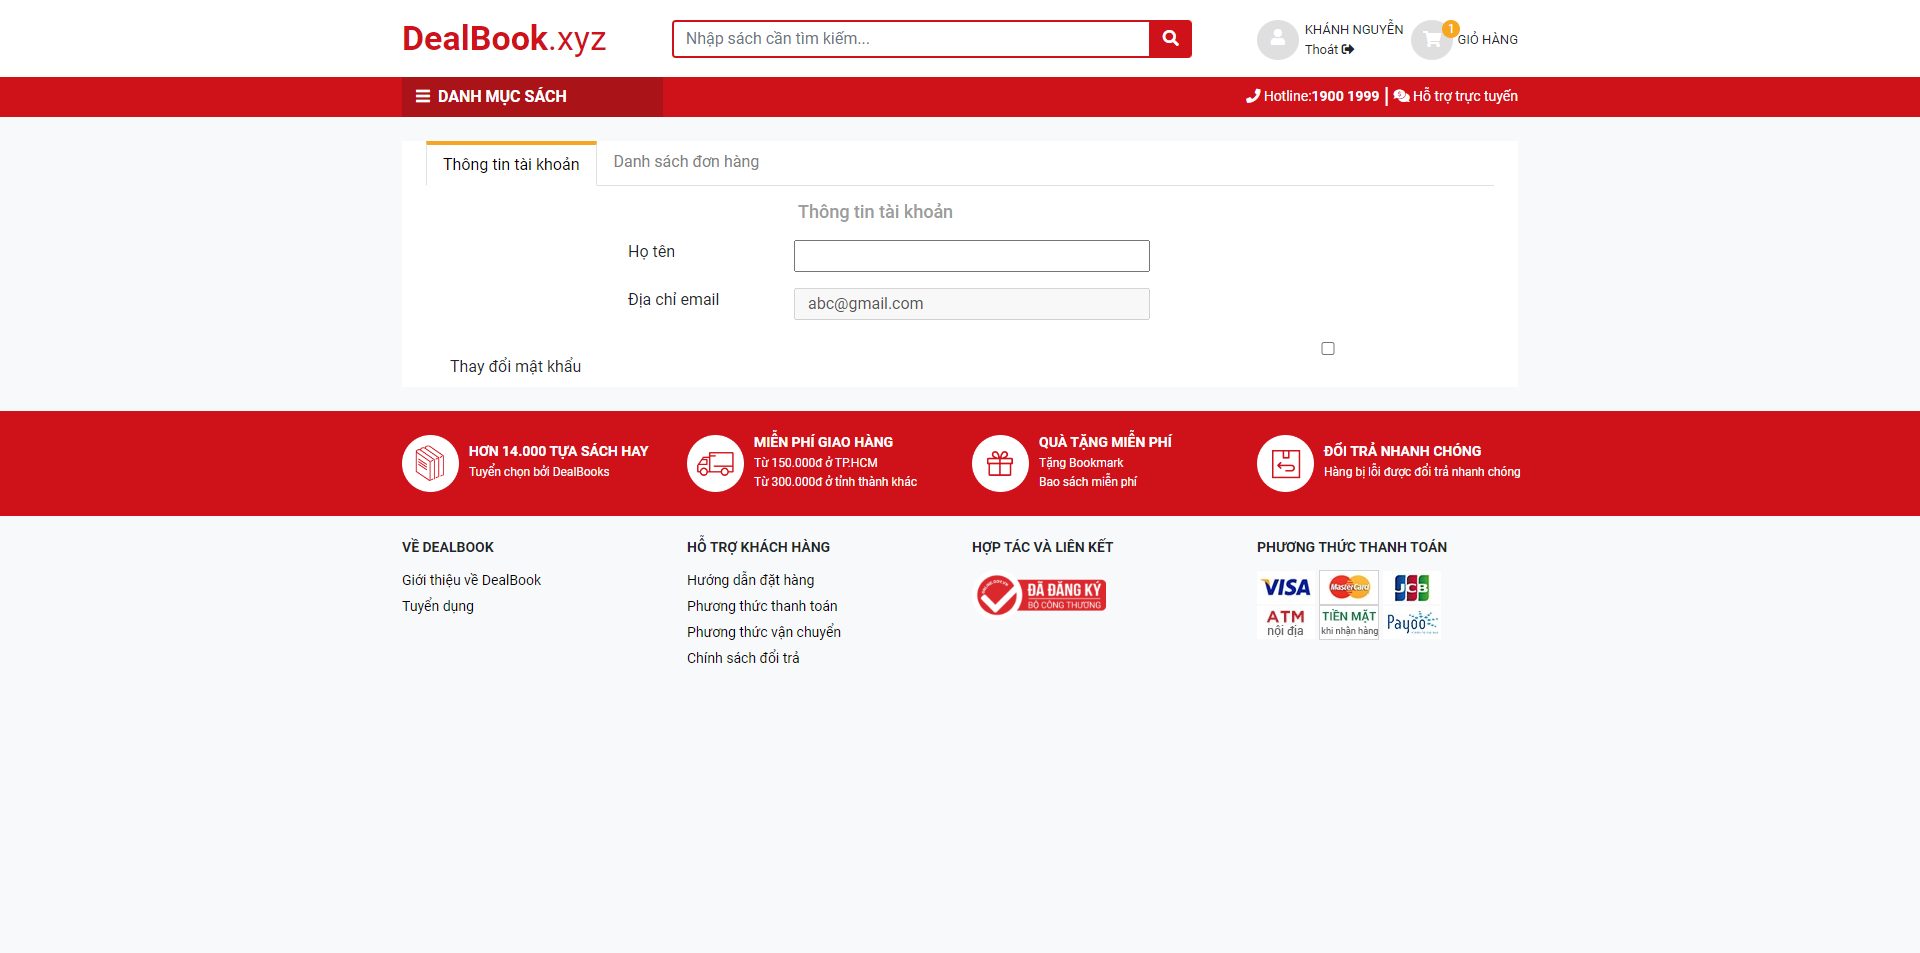Click the JCB payment logo
The width and height of the screenshot is (1920, 953).
[1412, 587]
